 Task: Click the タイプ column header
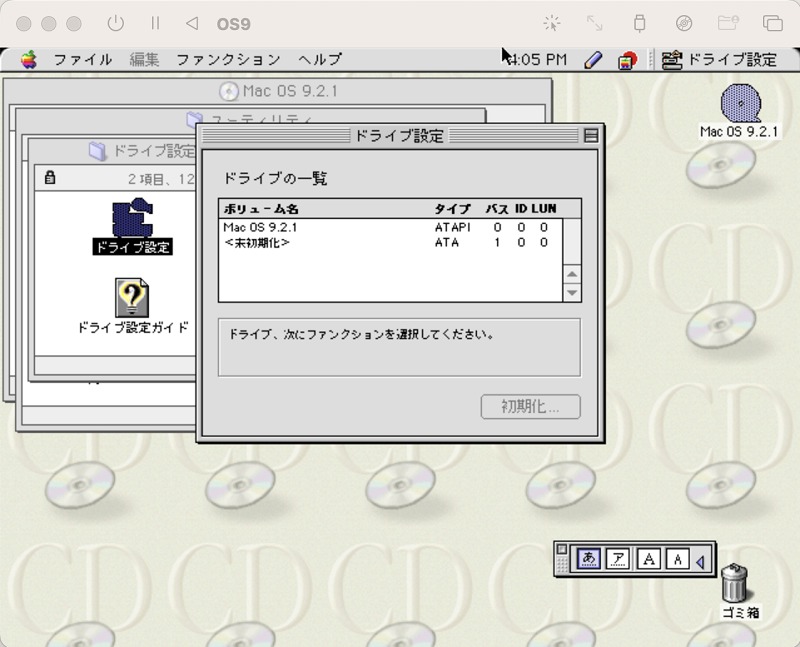pos(452,209)
